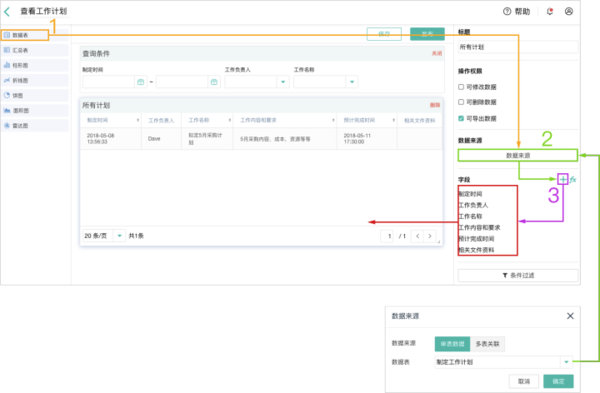
Task: Enable the 可删除数据 checkbox
Action: click(461, 102)
